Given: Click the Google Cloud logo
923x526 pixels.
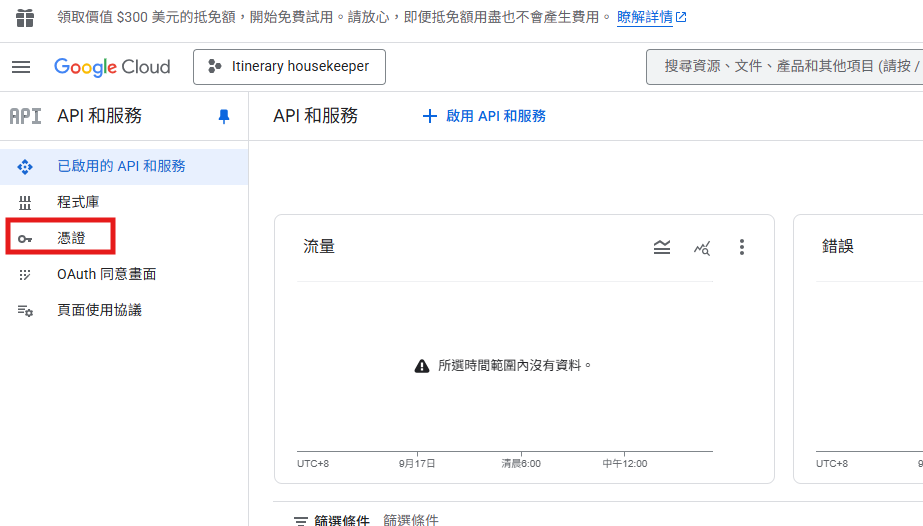Looking at the screenshot, I should (112, 67).
